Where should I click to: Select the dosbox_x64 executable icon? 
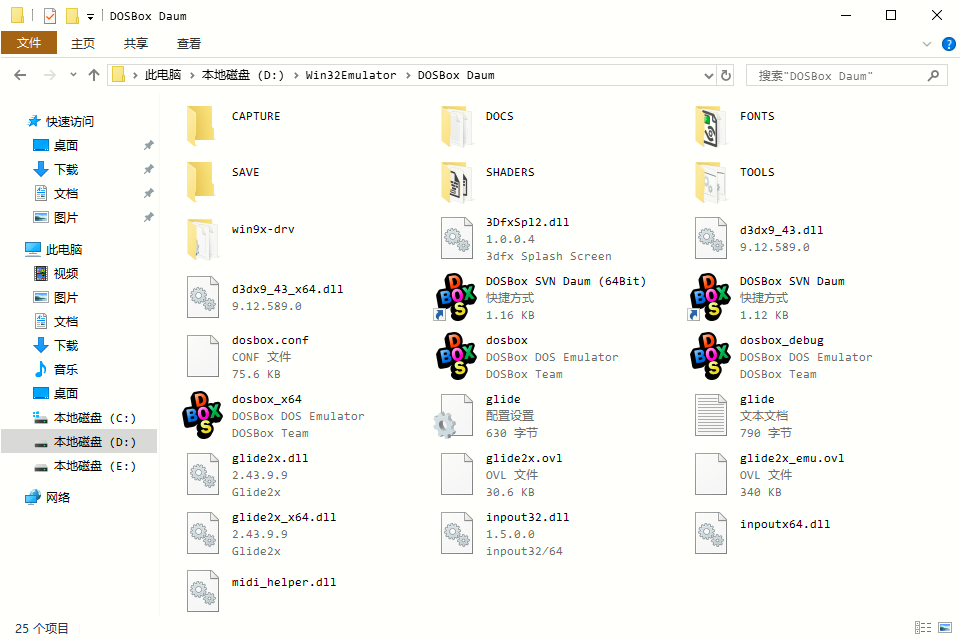[x=203, y=415]
